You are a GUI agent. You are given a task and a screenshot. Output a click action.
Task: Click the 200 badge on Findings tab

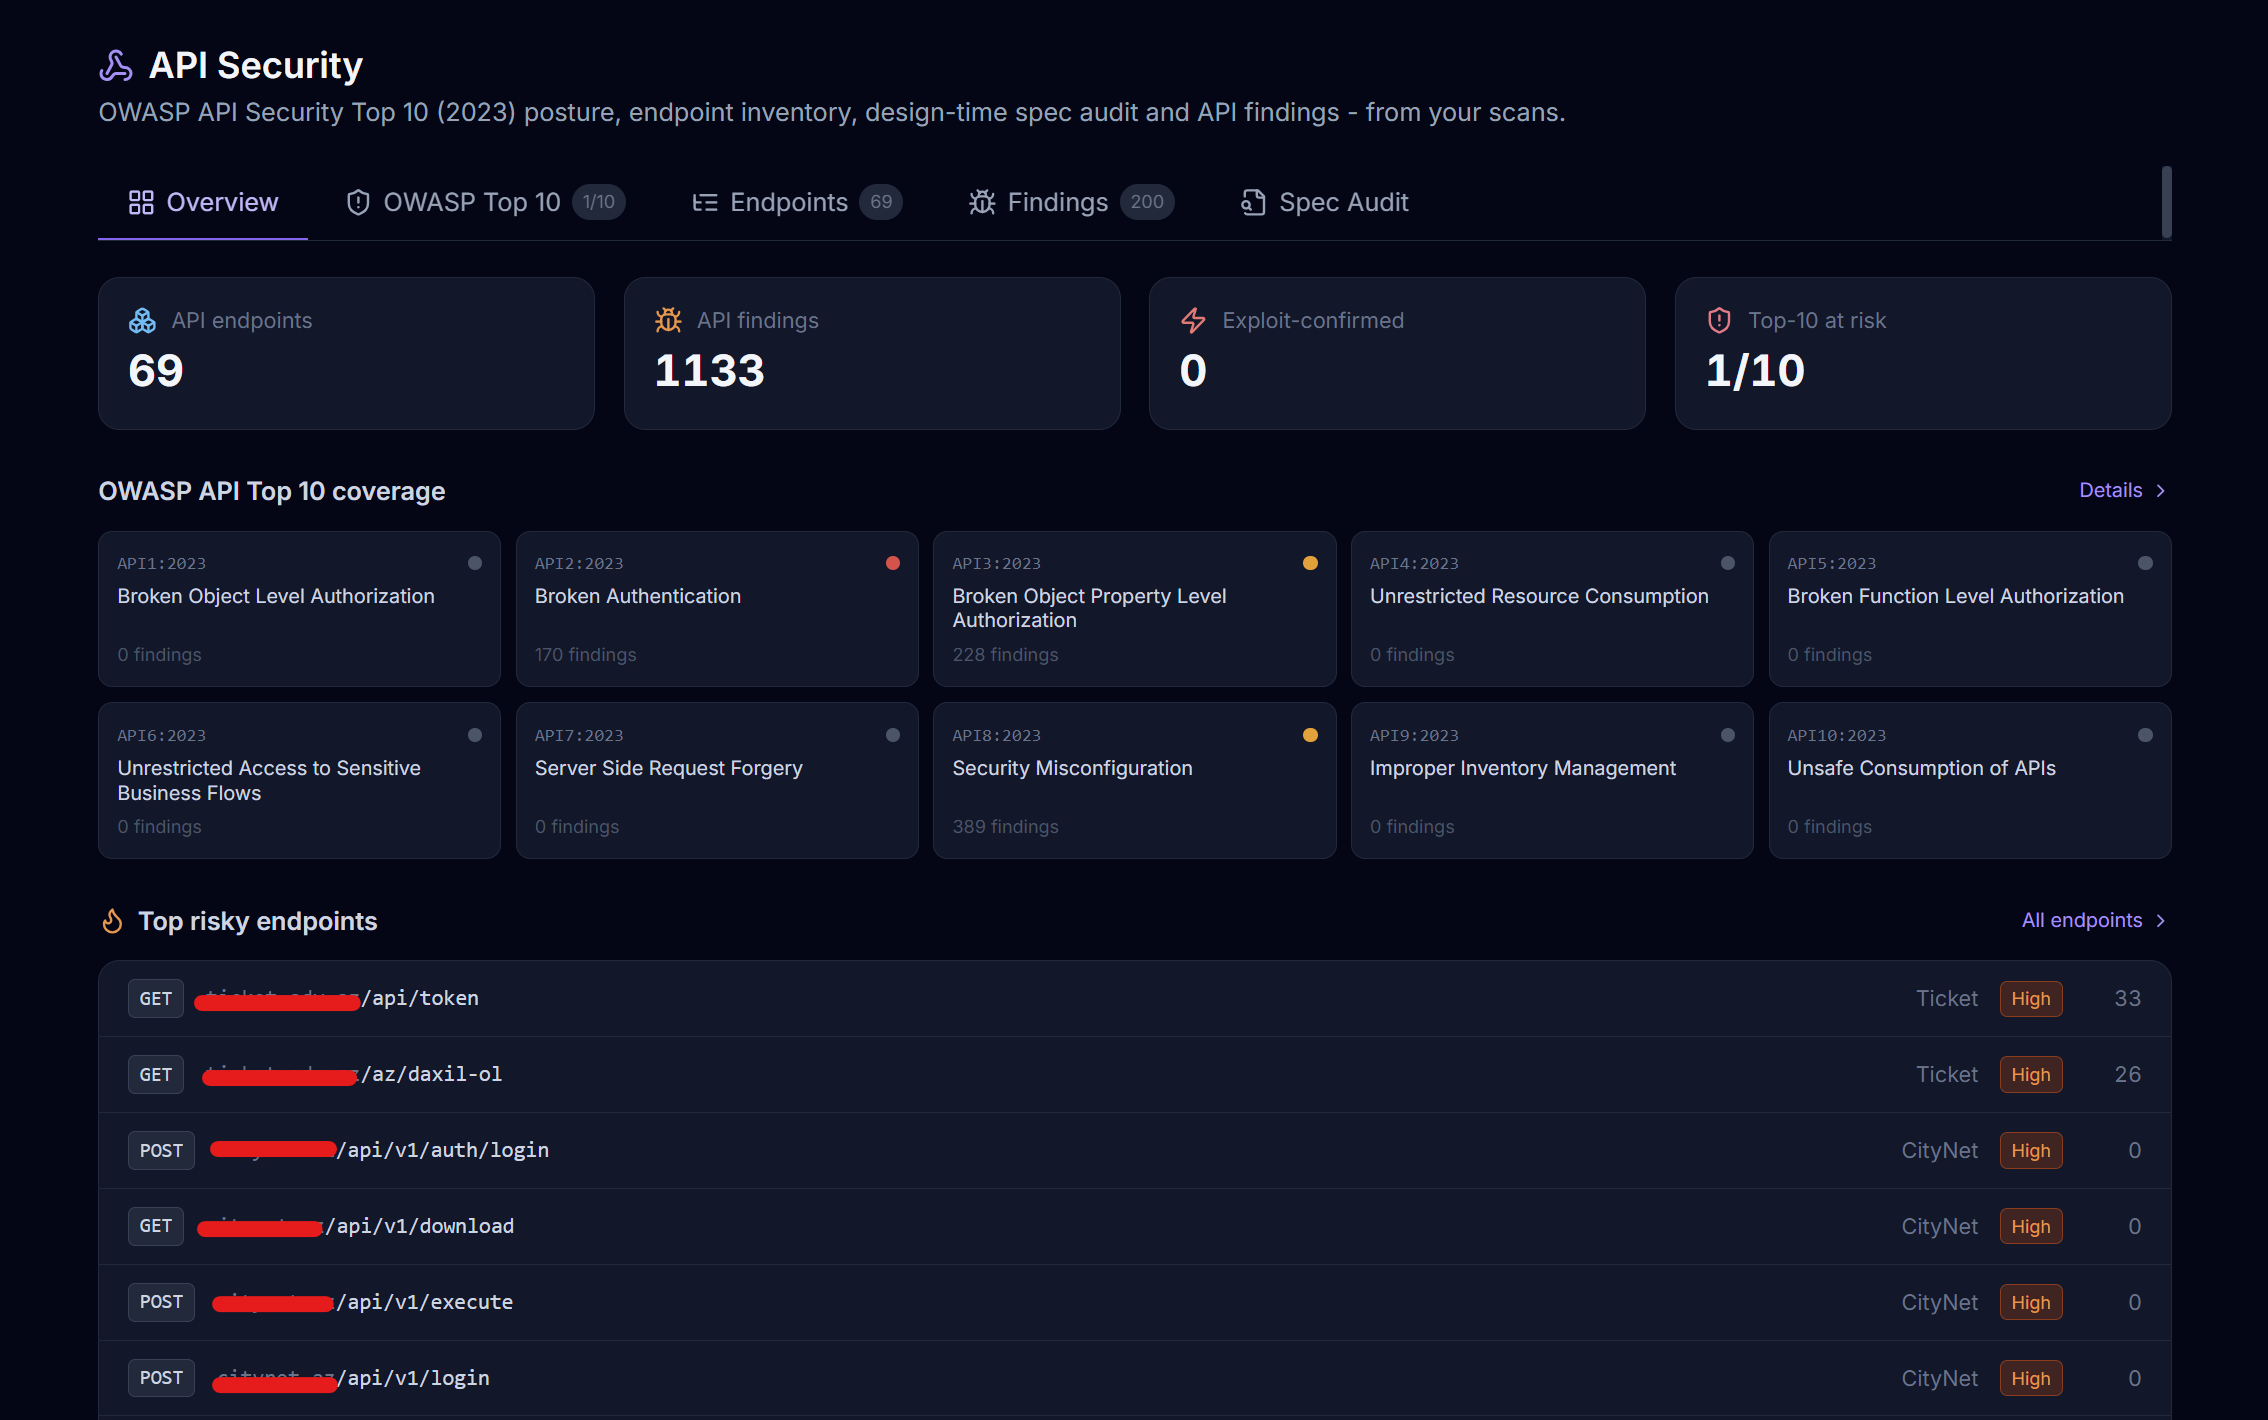click(1147, 202)
